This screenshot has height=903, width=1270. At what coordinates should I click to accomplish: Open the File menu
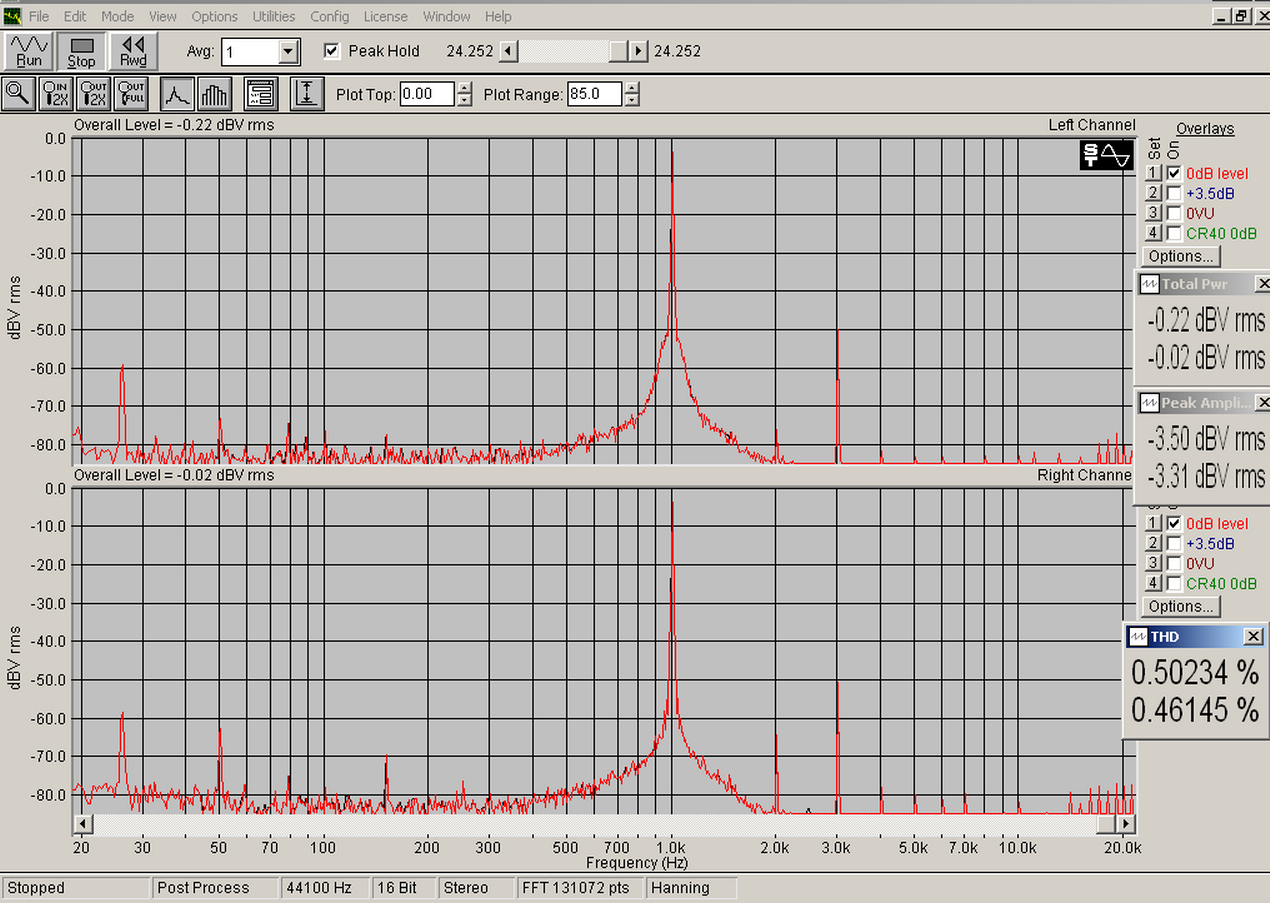pyautogui.click(x=39, y=16)
